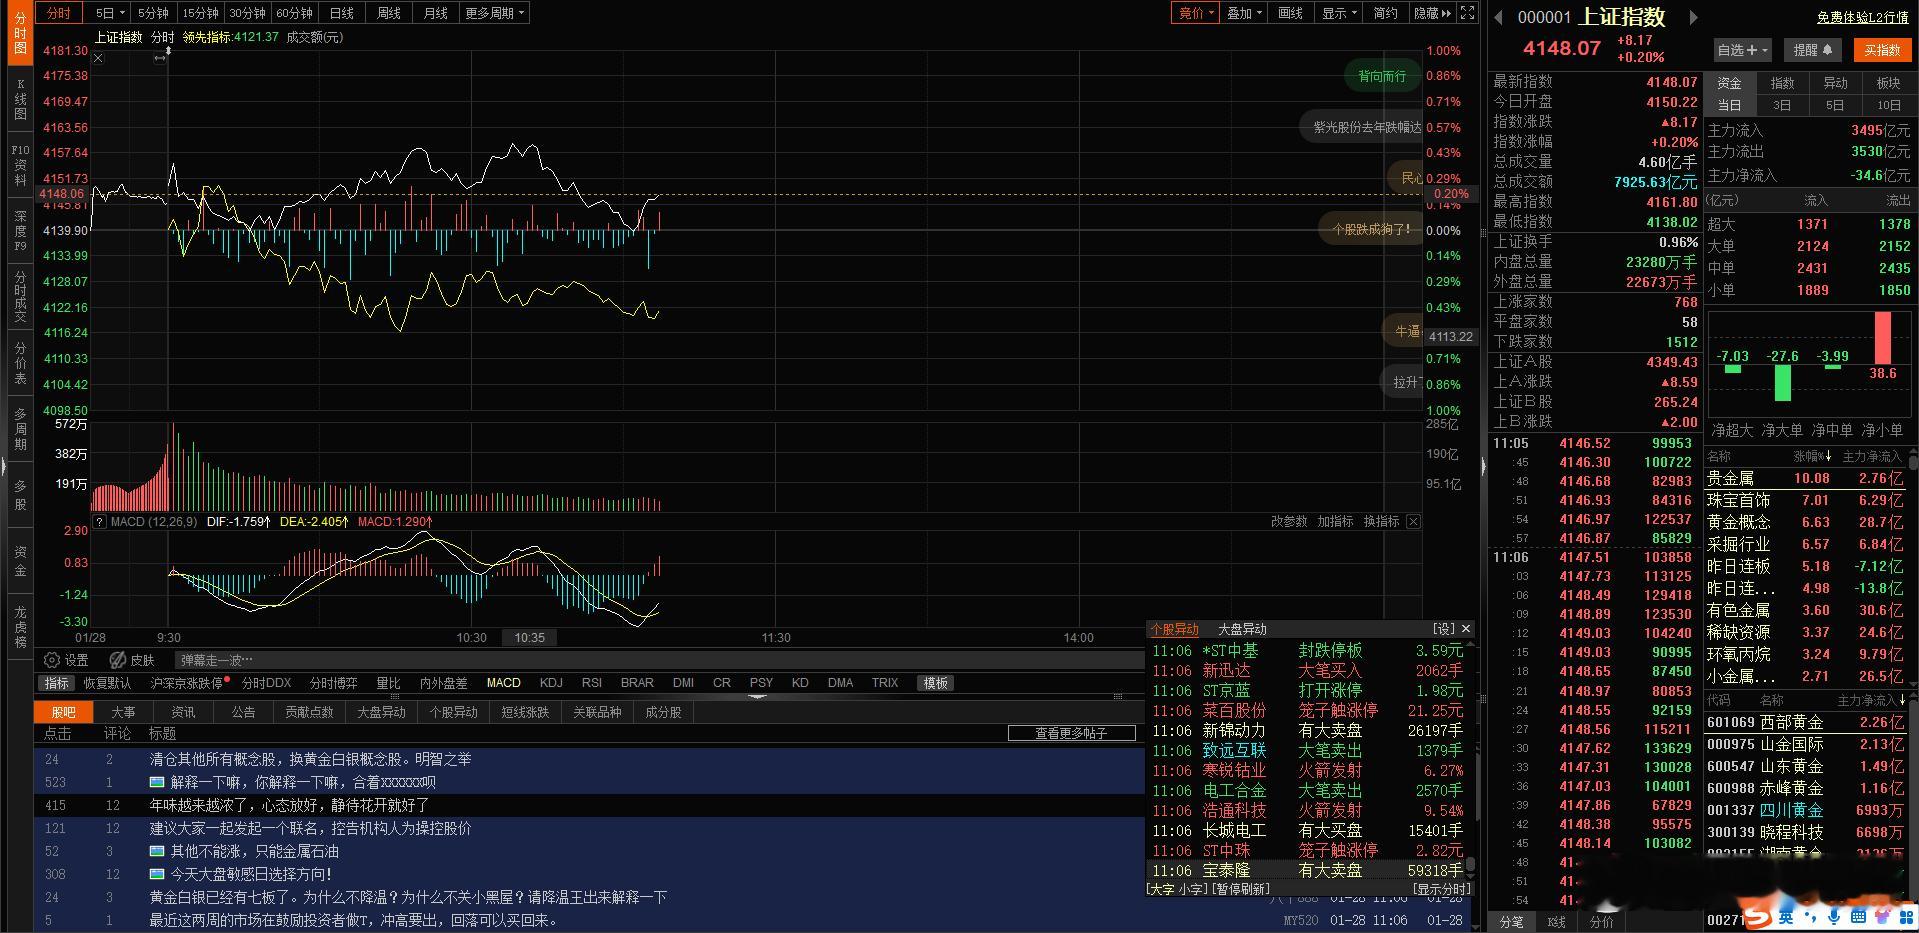Click the X icon at chart top-left

[98, 58]
